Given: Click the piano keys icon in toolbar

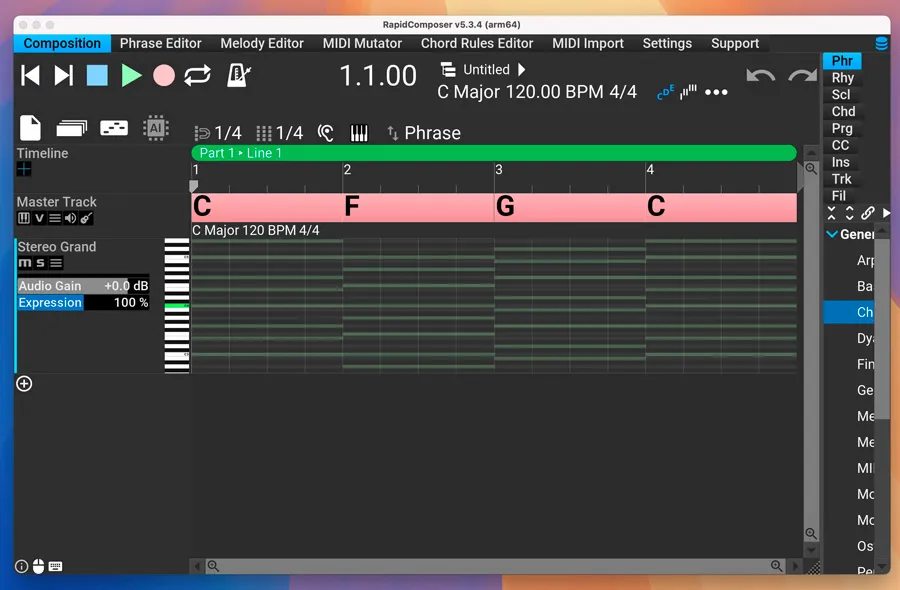Looking at the screenshot, I should tap(359, 133).
